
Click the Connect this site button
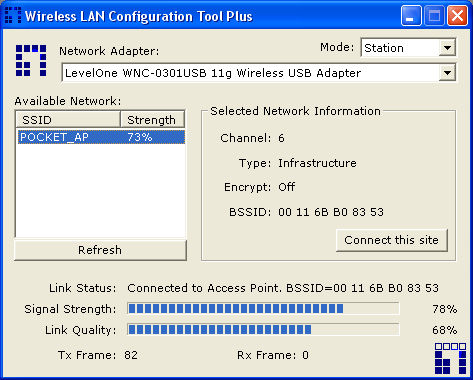tap(391, 240)
